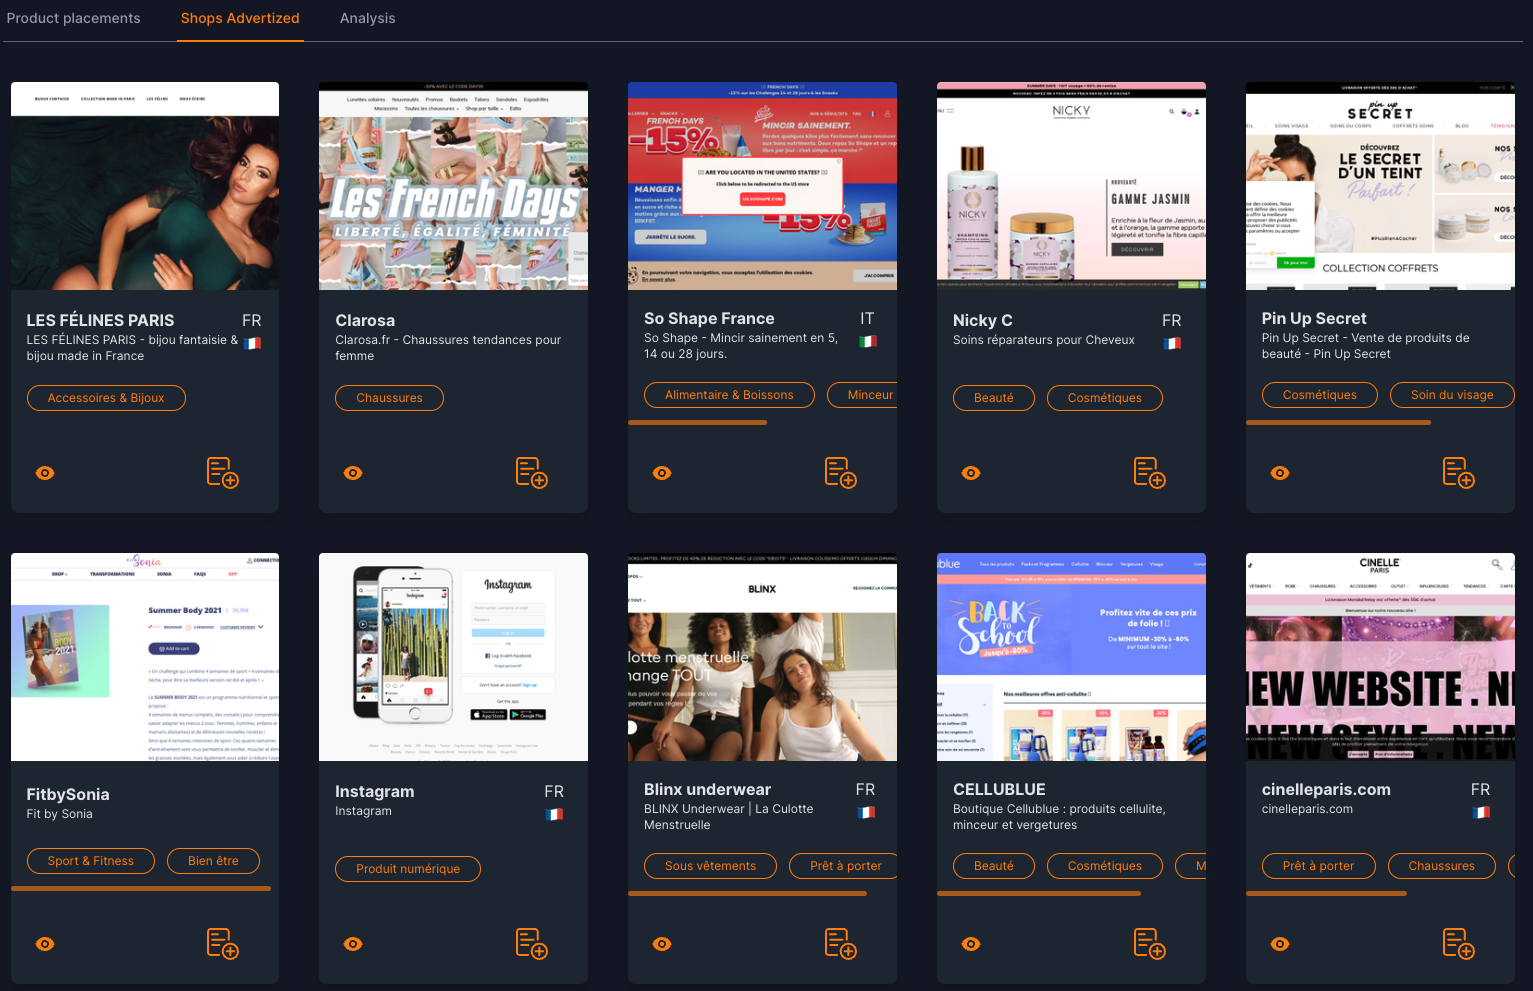
Task: Click the add-note icon on LES FÉLINES PARIS card
Action: [x=222, y=472]
